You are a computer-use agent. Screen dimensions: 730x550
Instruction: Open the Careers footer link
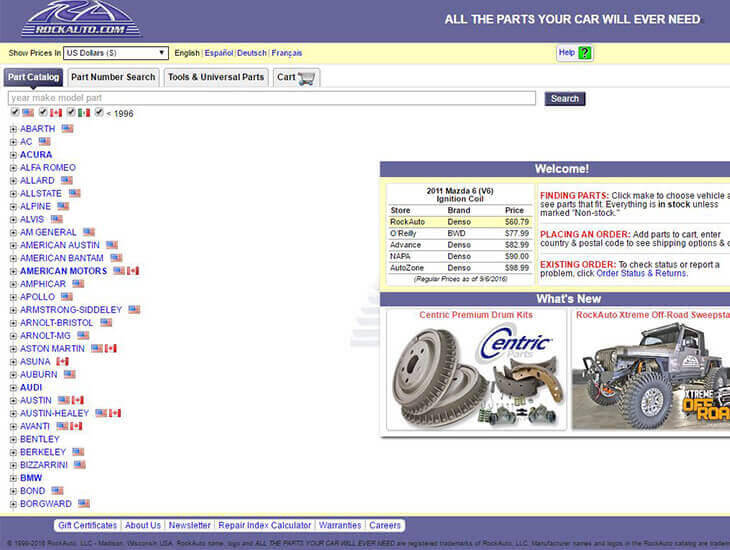[x=385, y=525]
